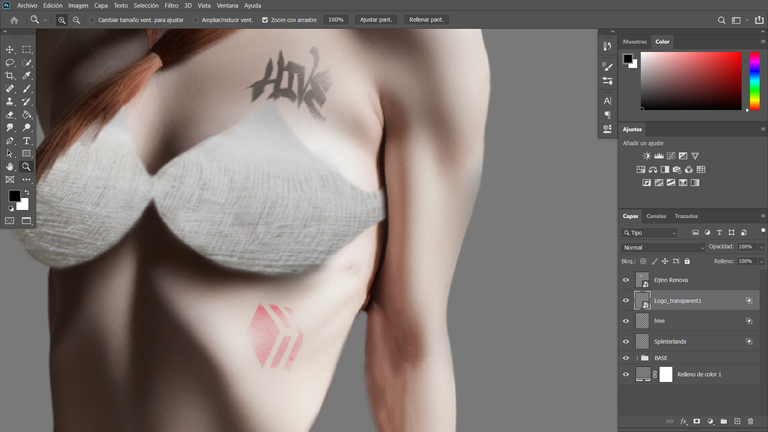
Task: Add a layer mask icon
Action: click(696, 421)
